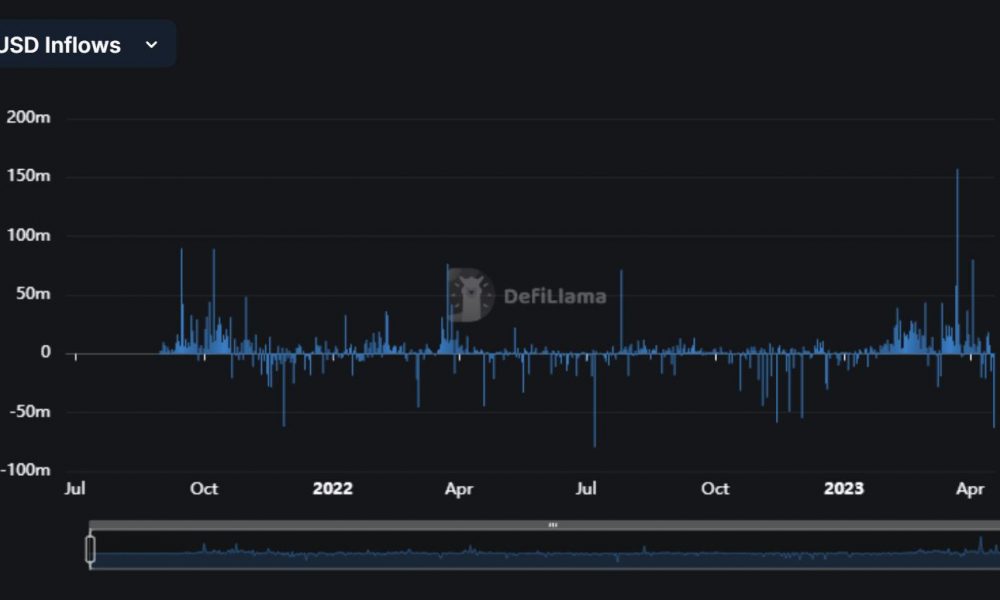
Task: Click the first Jul x-axis label
Action: pos(75,488)
